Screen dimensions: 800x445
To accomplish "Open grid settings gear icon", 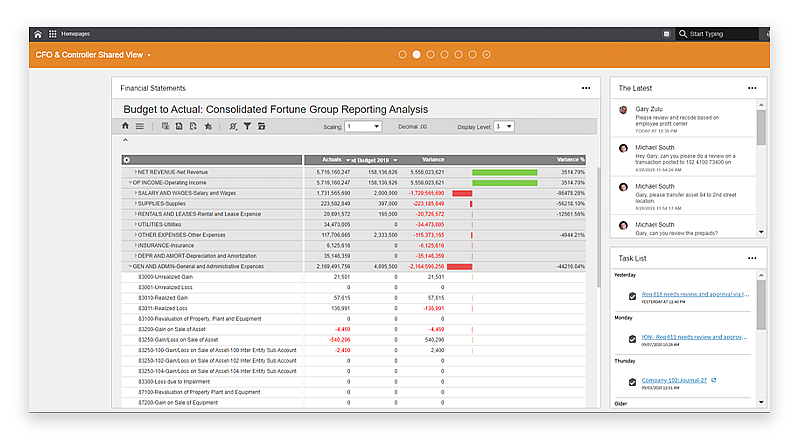I will click(x=127, y=160).
